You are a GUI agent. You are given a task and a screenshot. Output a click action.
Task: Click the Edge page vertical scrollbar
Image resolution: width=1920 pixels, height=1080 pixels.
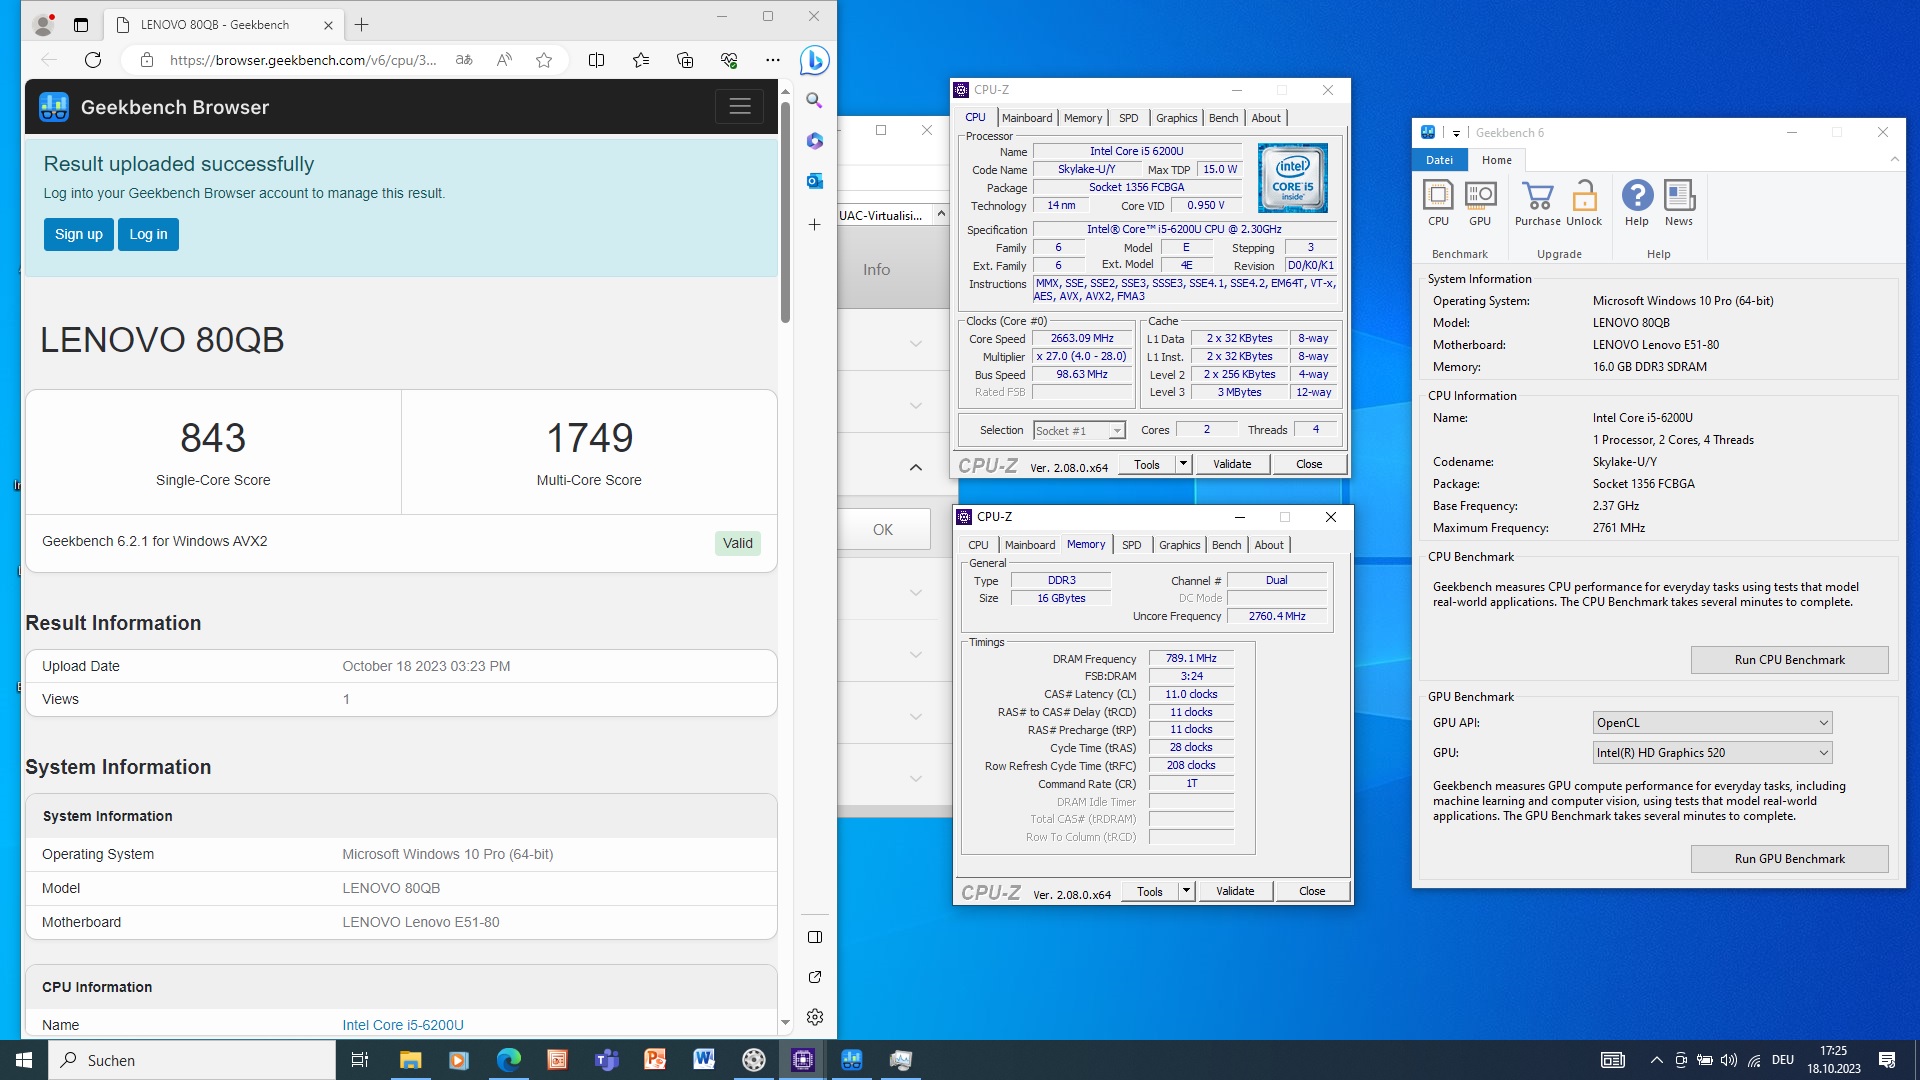[785, 212]
